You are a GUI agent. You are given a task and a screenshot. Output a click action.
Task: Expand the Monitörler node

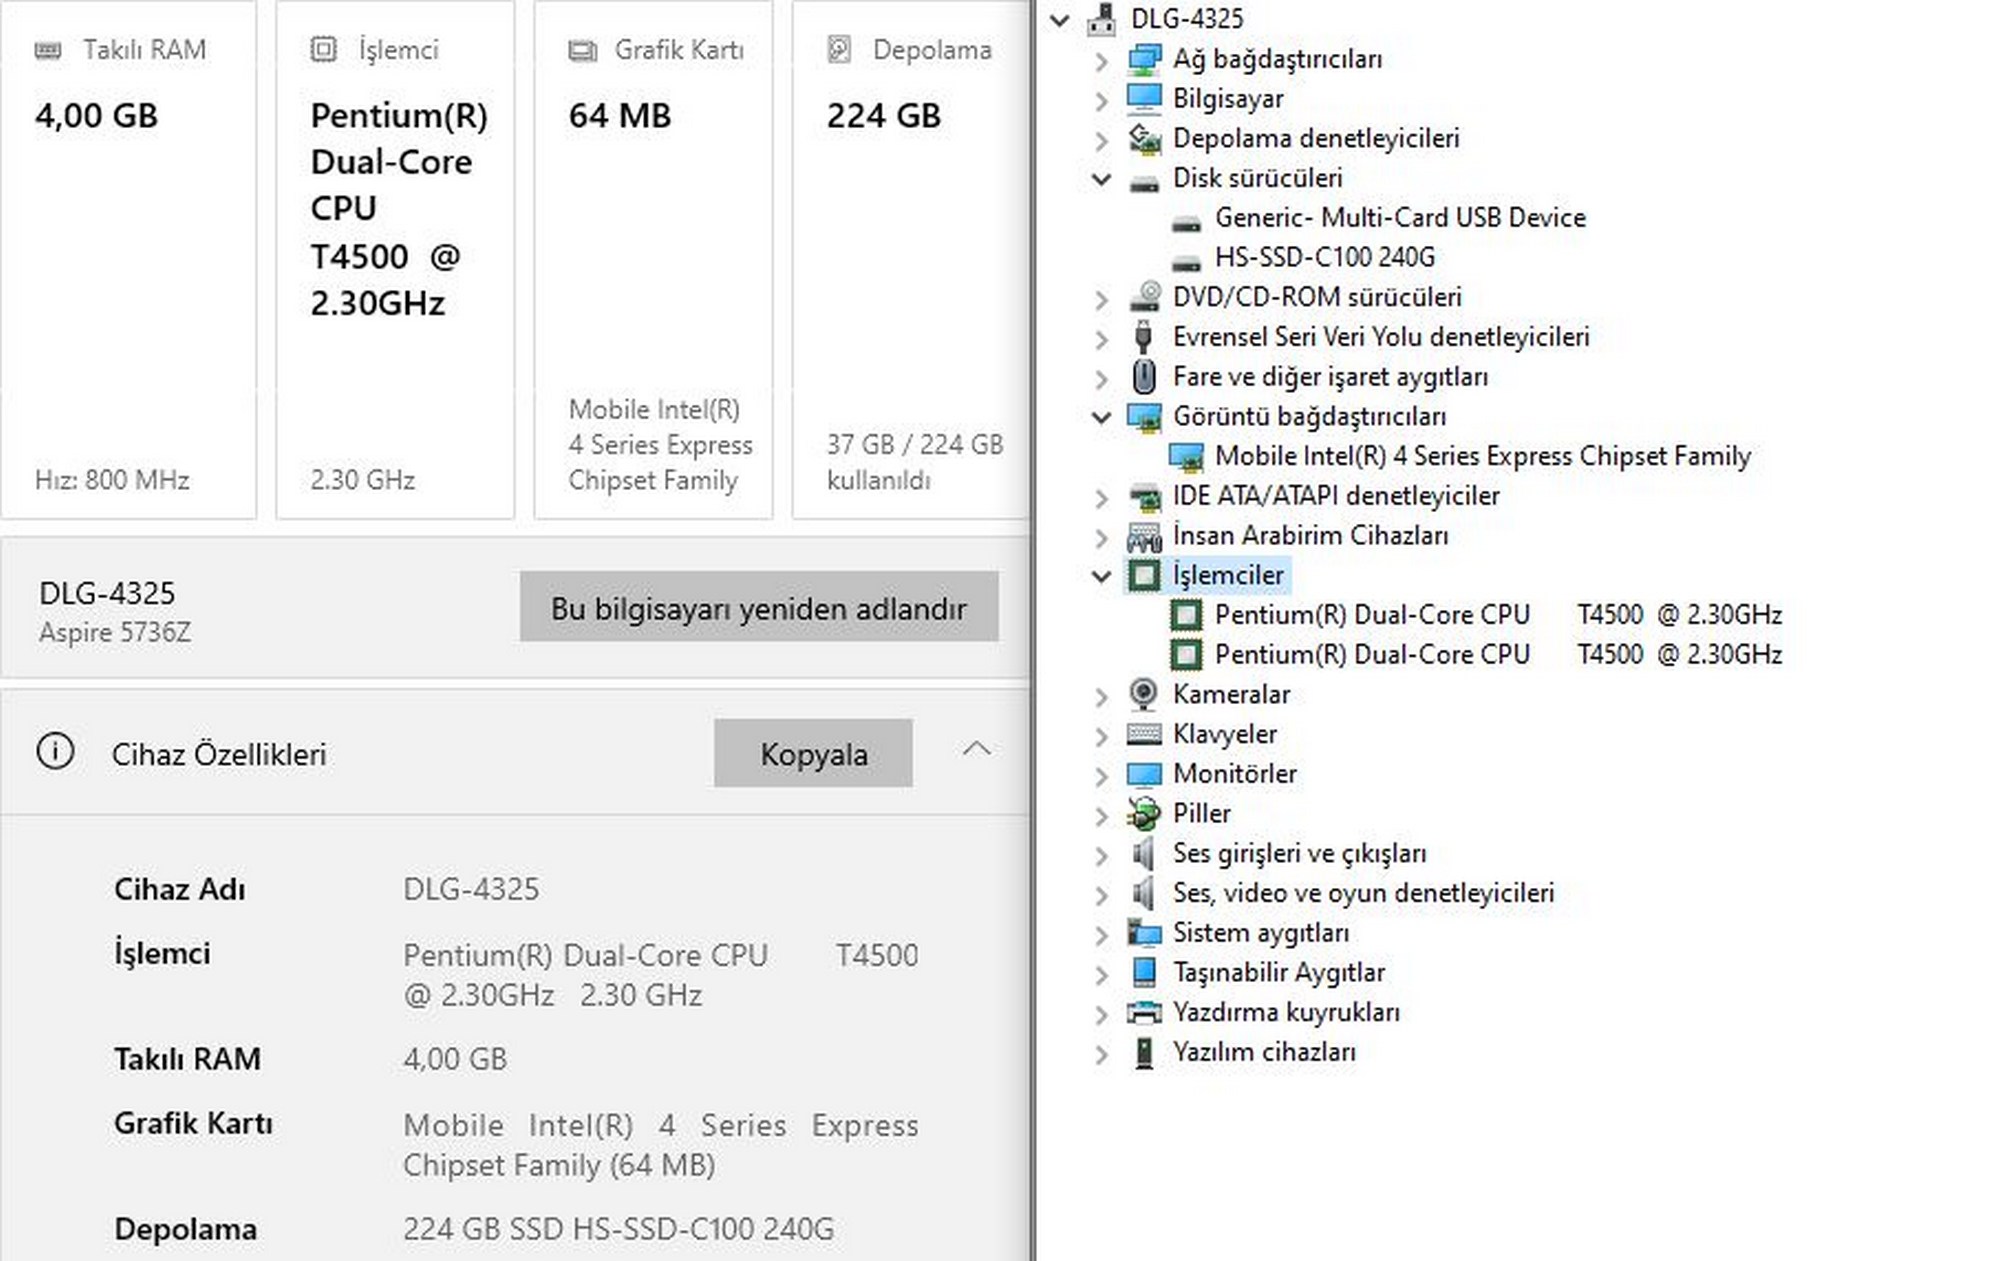pos(1101,775)
